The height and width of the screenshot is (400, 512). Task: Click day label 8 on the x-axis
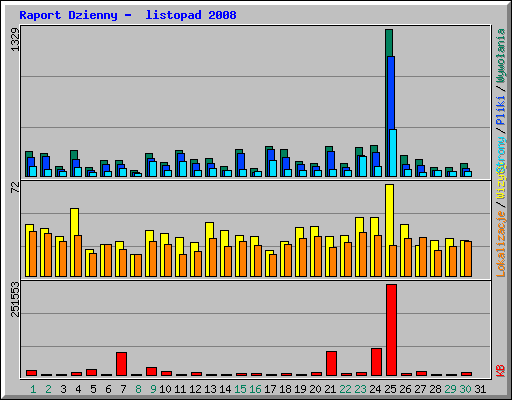tap(138, 389)
